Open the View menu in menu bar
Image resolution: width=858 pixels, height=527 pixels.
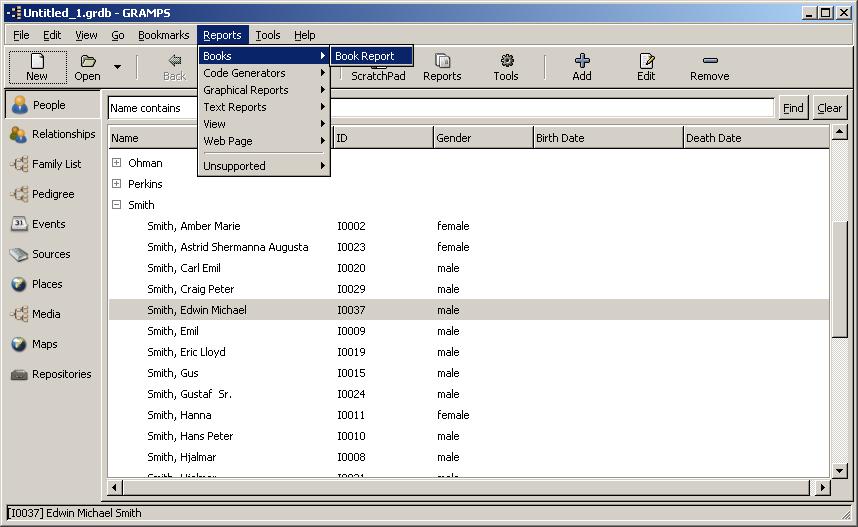pyautogui.click(x=86, y=35)
